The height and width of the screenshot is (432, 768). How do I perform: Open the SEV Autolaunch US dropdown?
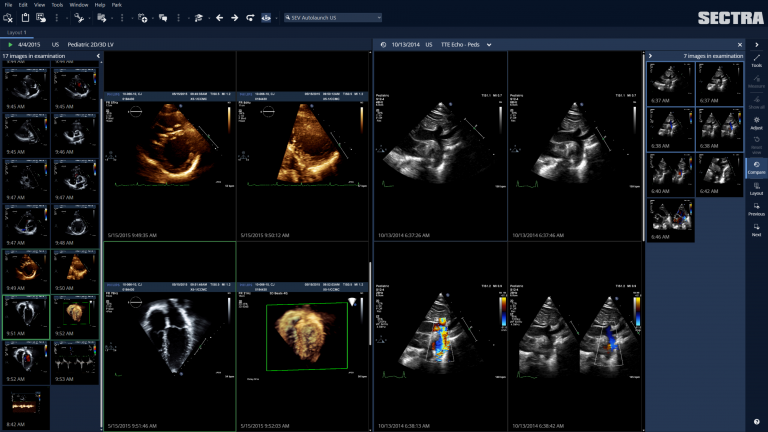point(346,18)
